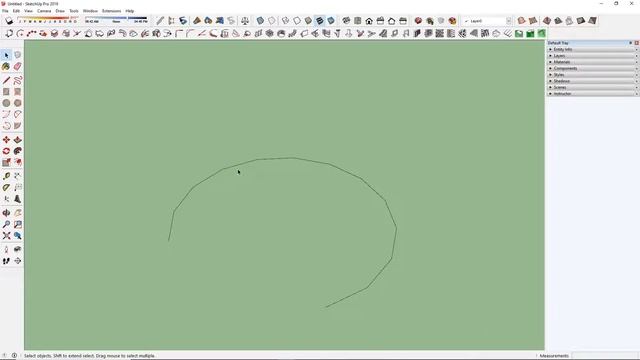The height and width of the screenshot is (360, 640).
Task: Choose the Follow Me tool
Action: [x=18, y=151]
